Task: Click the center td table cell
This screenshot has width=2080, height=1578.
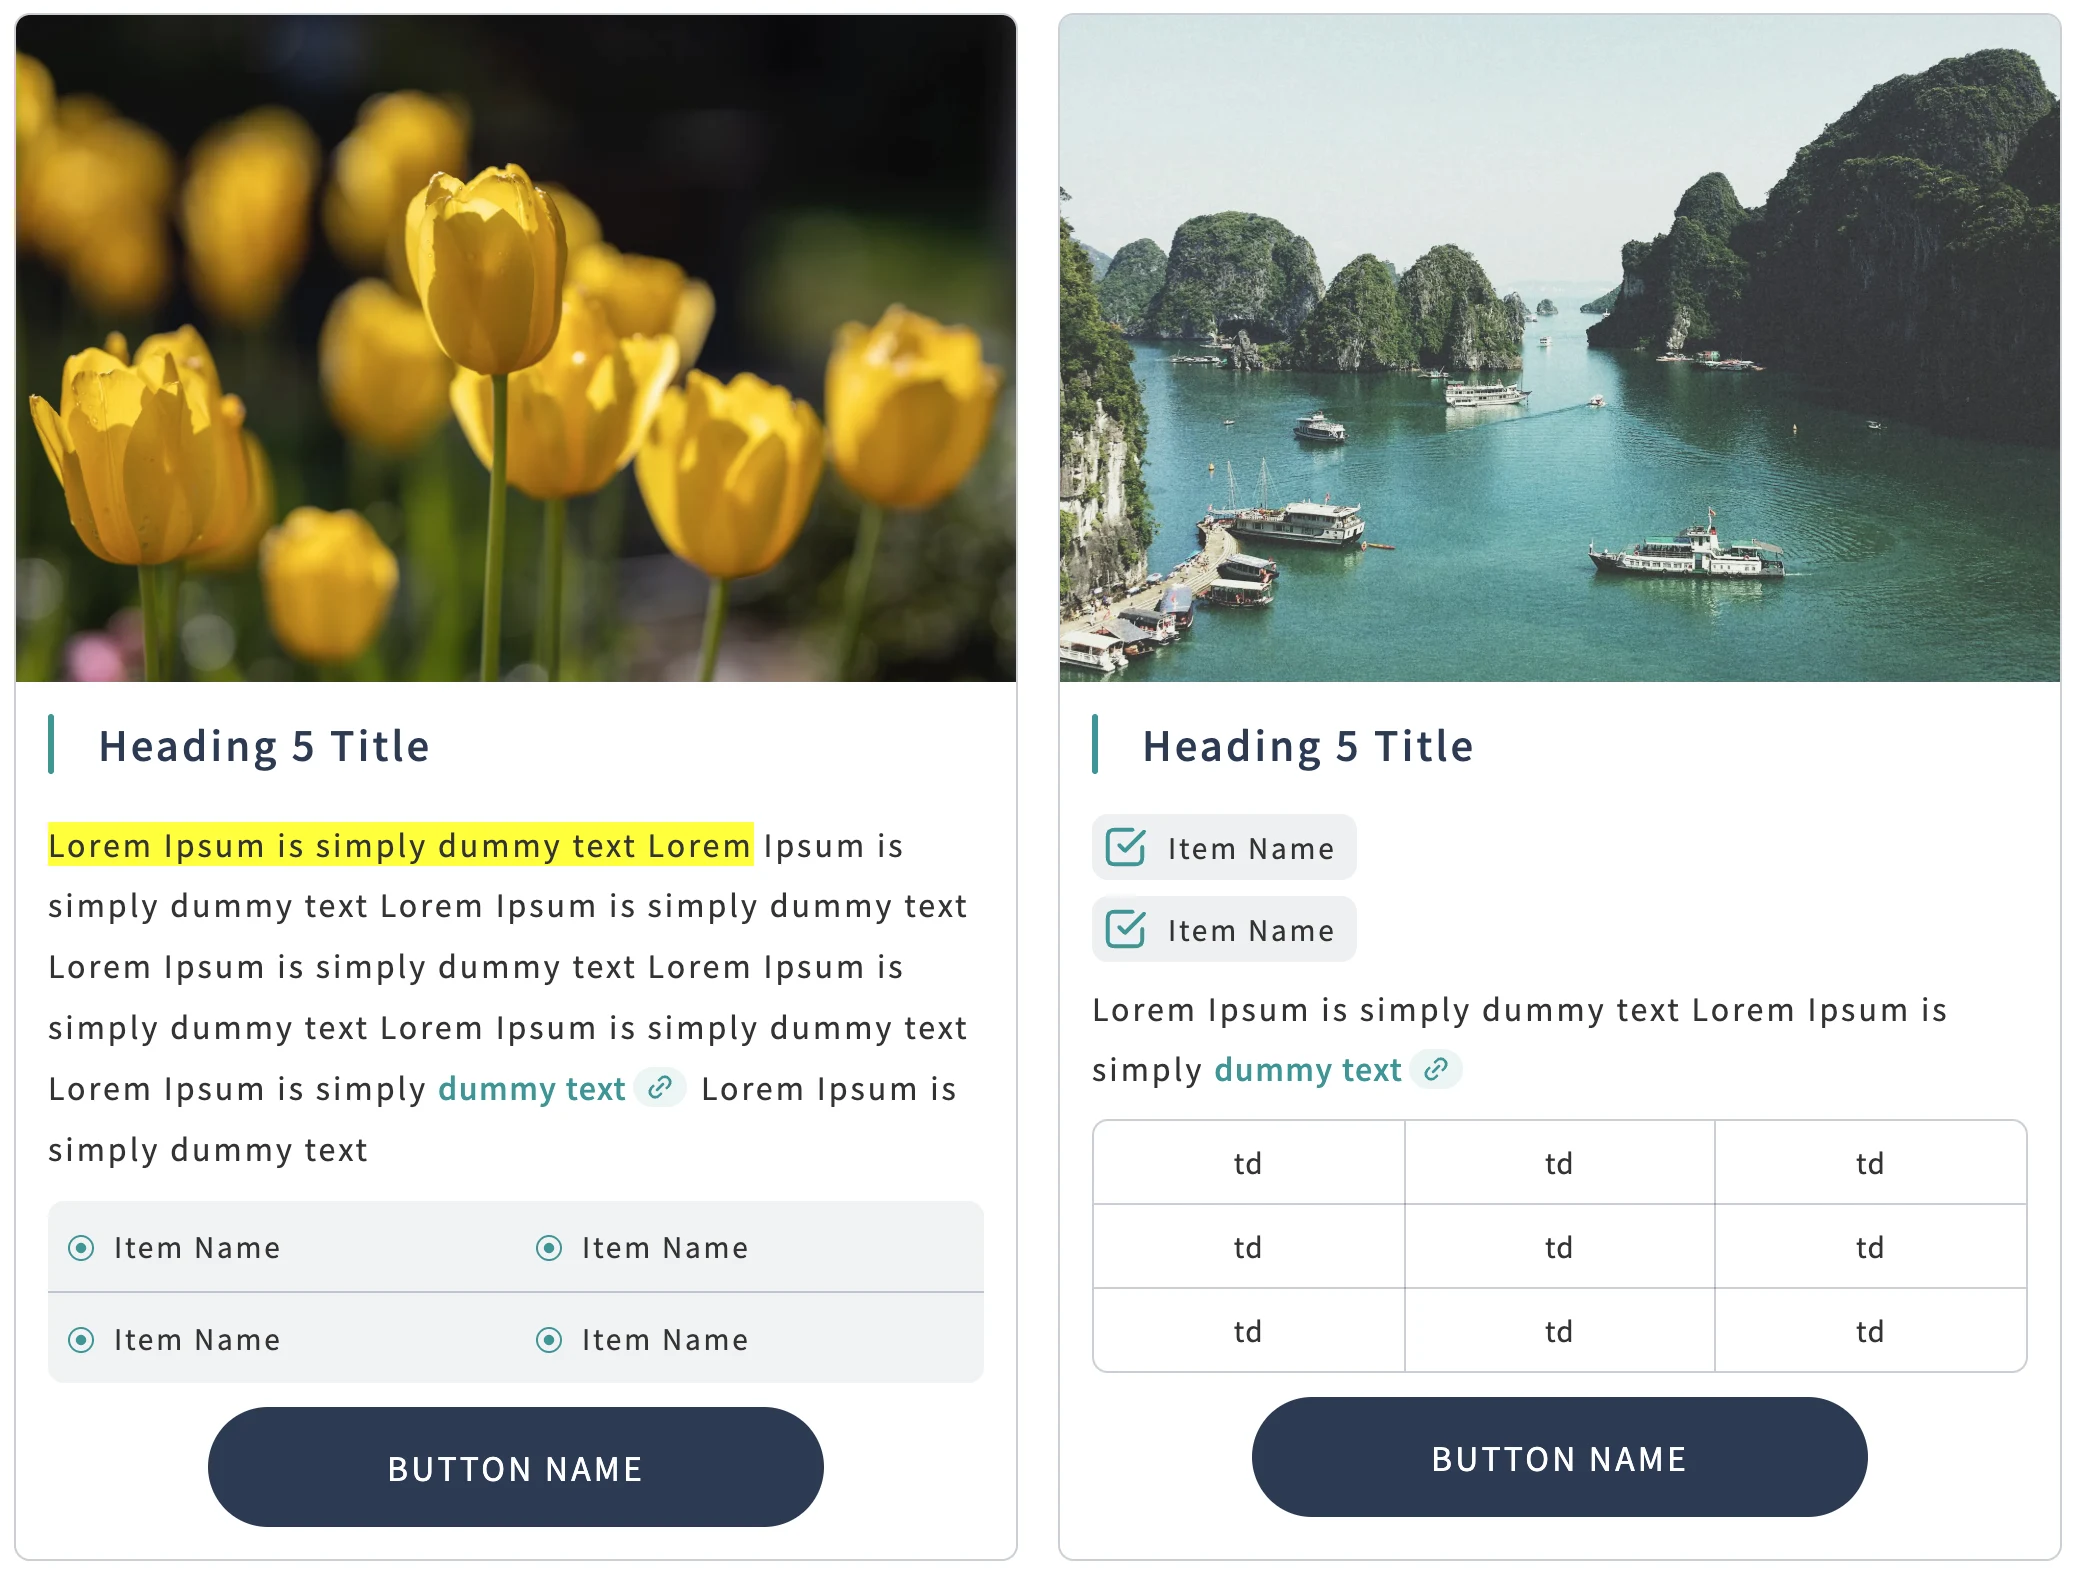Action: tap(1559, 1247)
